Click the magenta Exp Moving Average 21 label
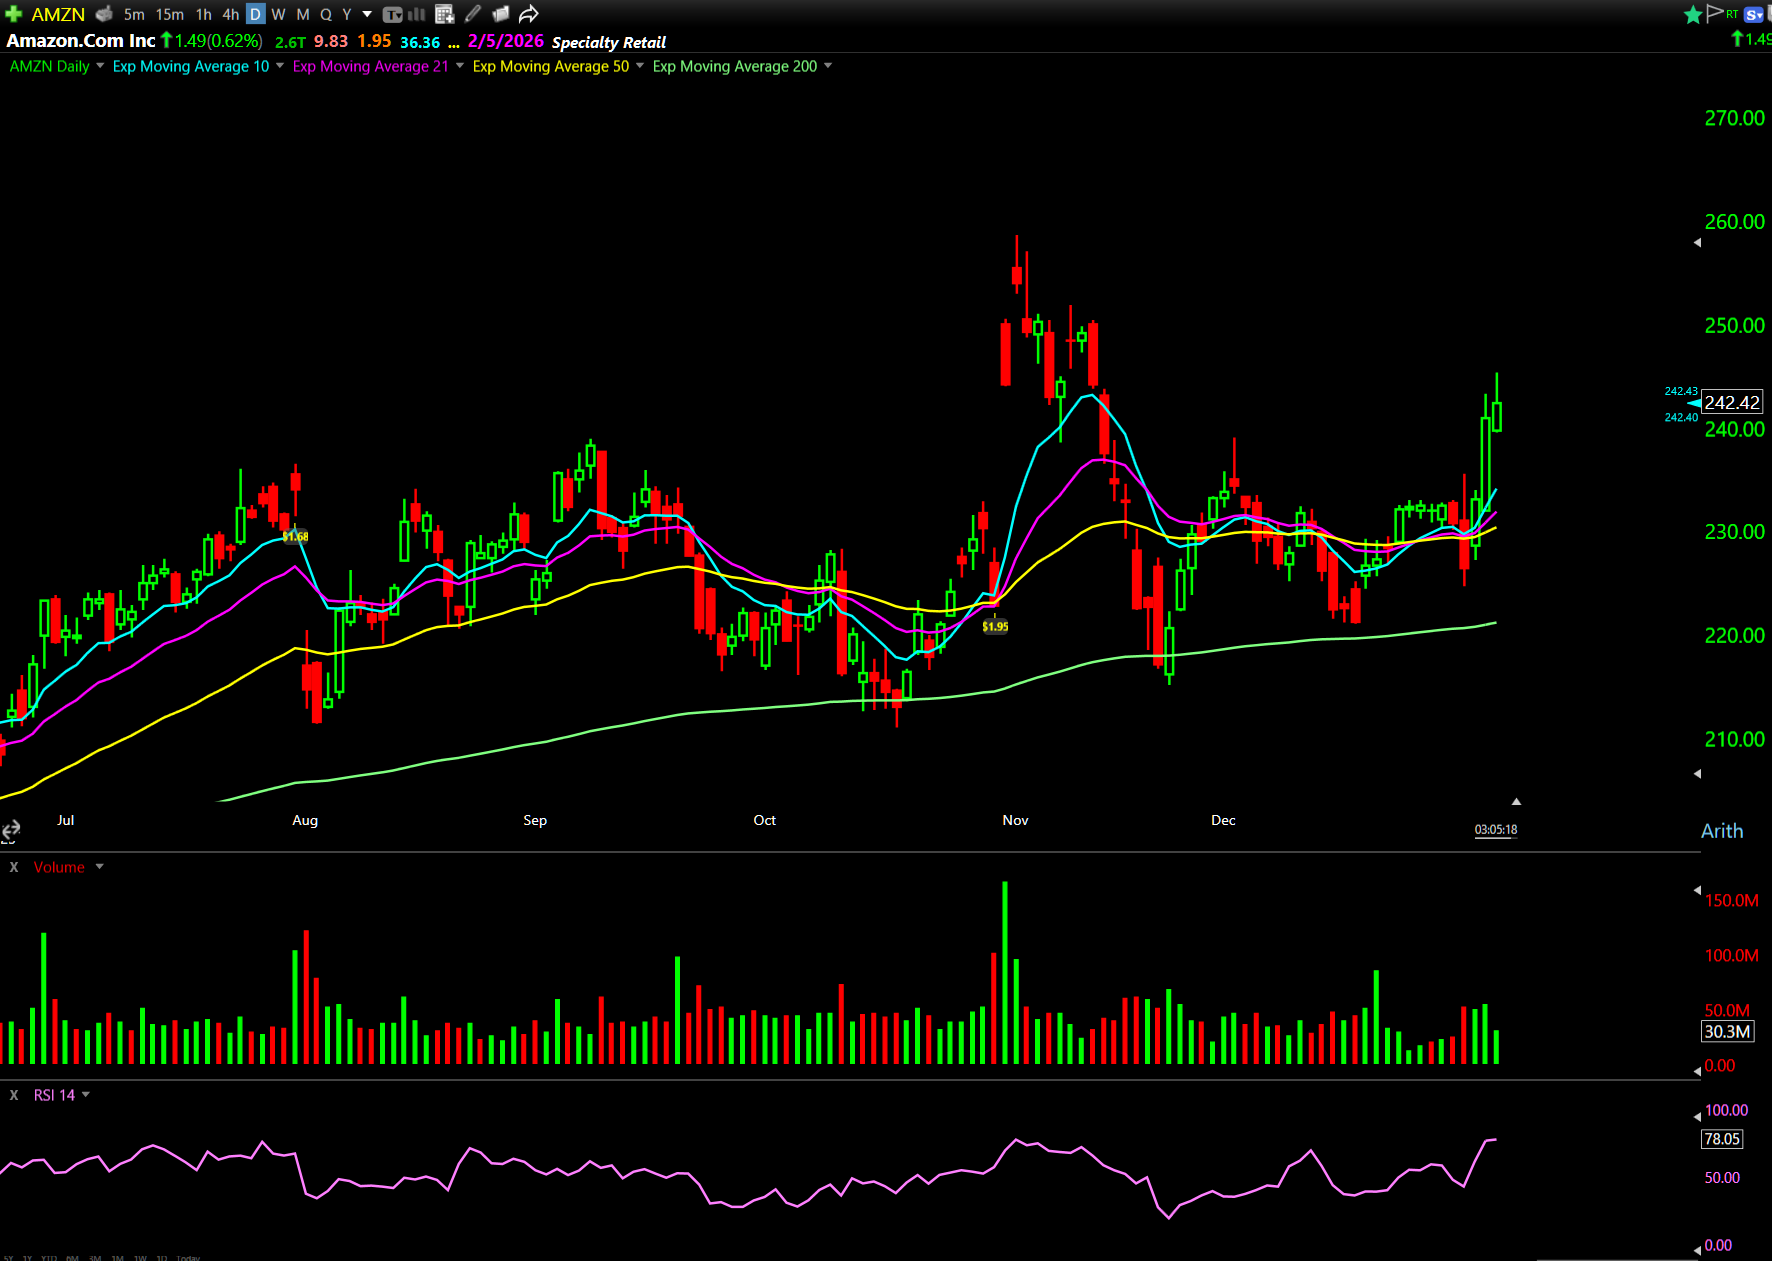 click(x=370, y=66)
